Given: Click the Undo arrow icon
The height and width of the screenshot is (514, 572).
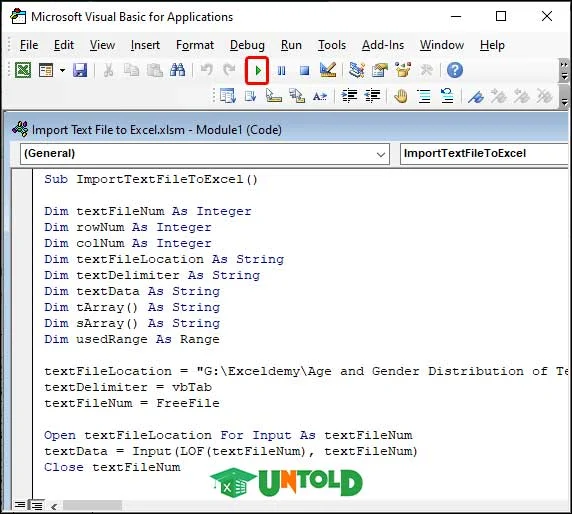Looking at the screenshot, I should pyautogui.click(x=207, y=70).
